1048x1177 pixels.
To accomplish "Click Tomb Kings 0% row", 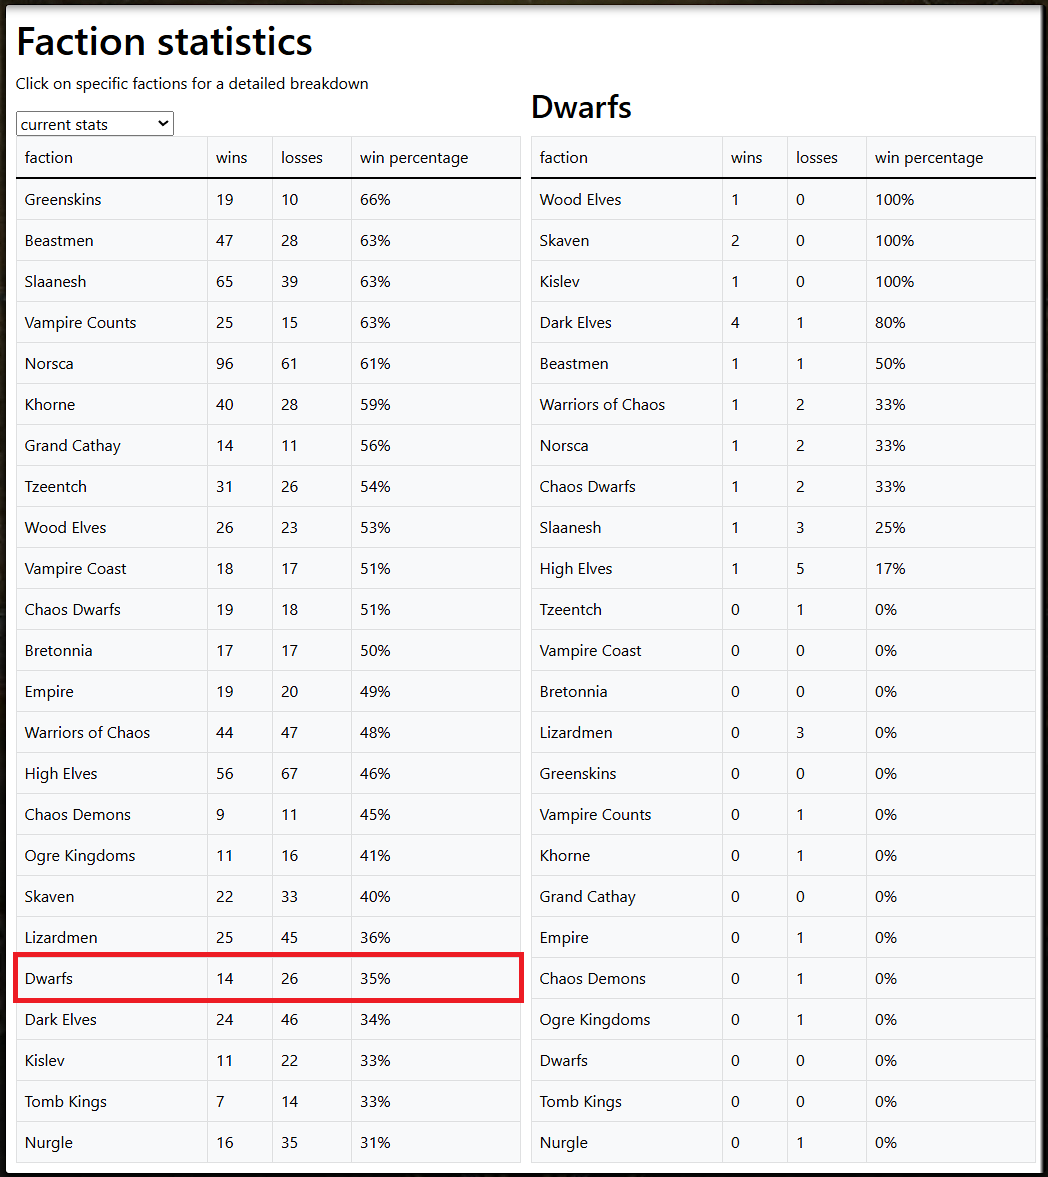I will pyautogui.click(x=784, y=1101).
